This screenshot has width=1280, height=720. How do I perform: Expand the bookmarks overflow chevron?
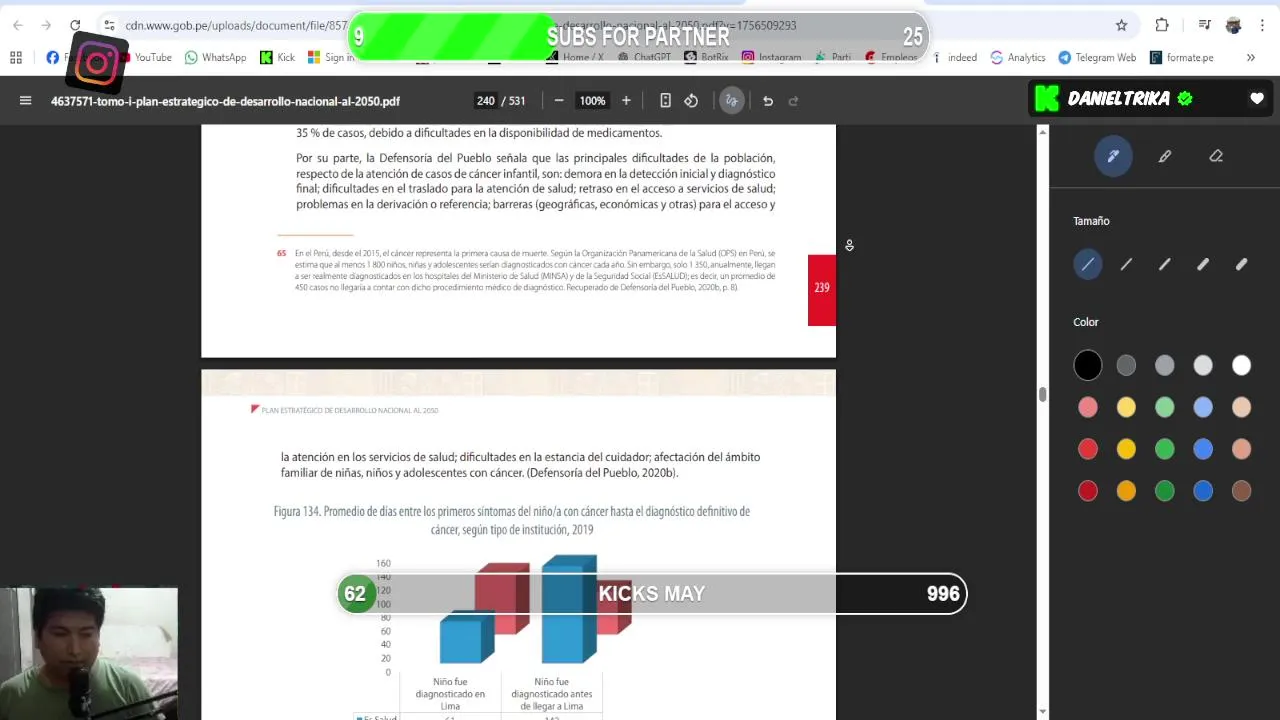click(x=1250, y=58)
